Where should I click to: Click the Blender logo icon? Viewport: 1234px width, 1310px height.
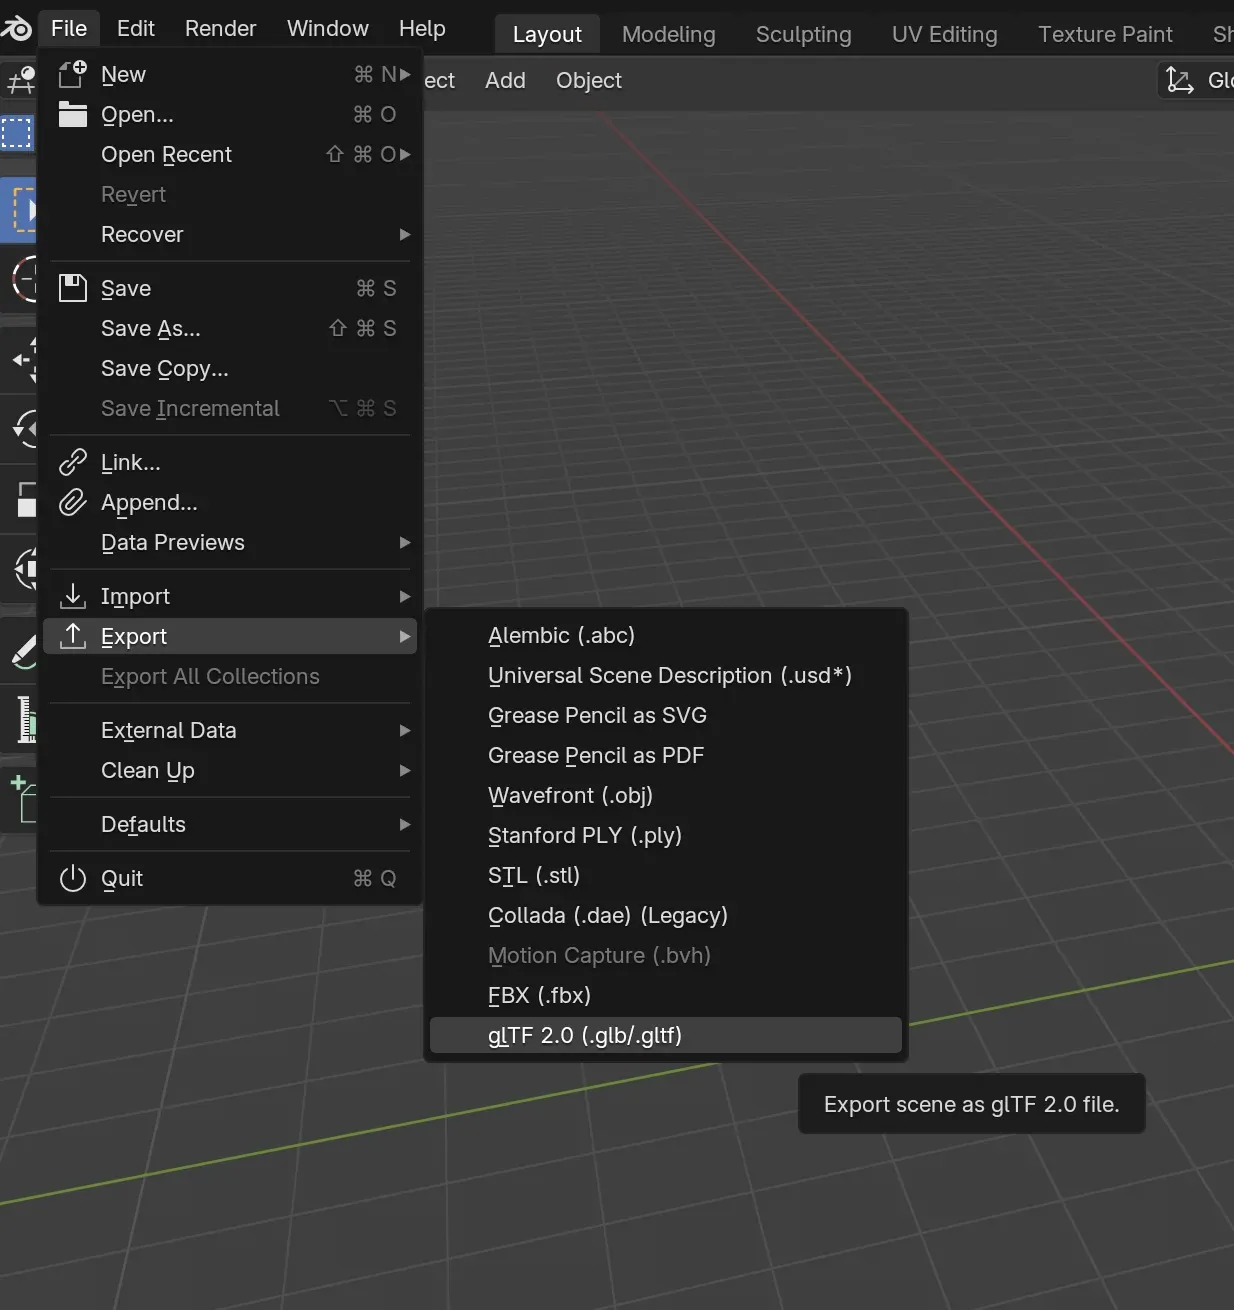pos(15,28)
